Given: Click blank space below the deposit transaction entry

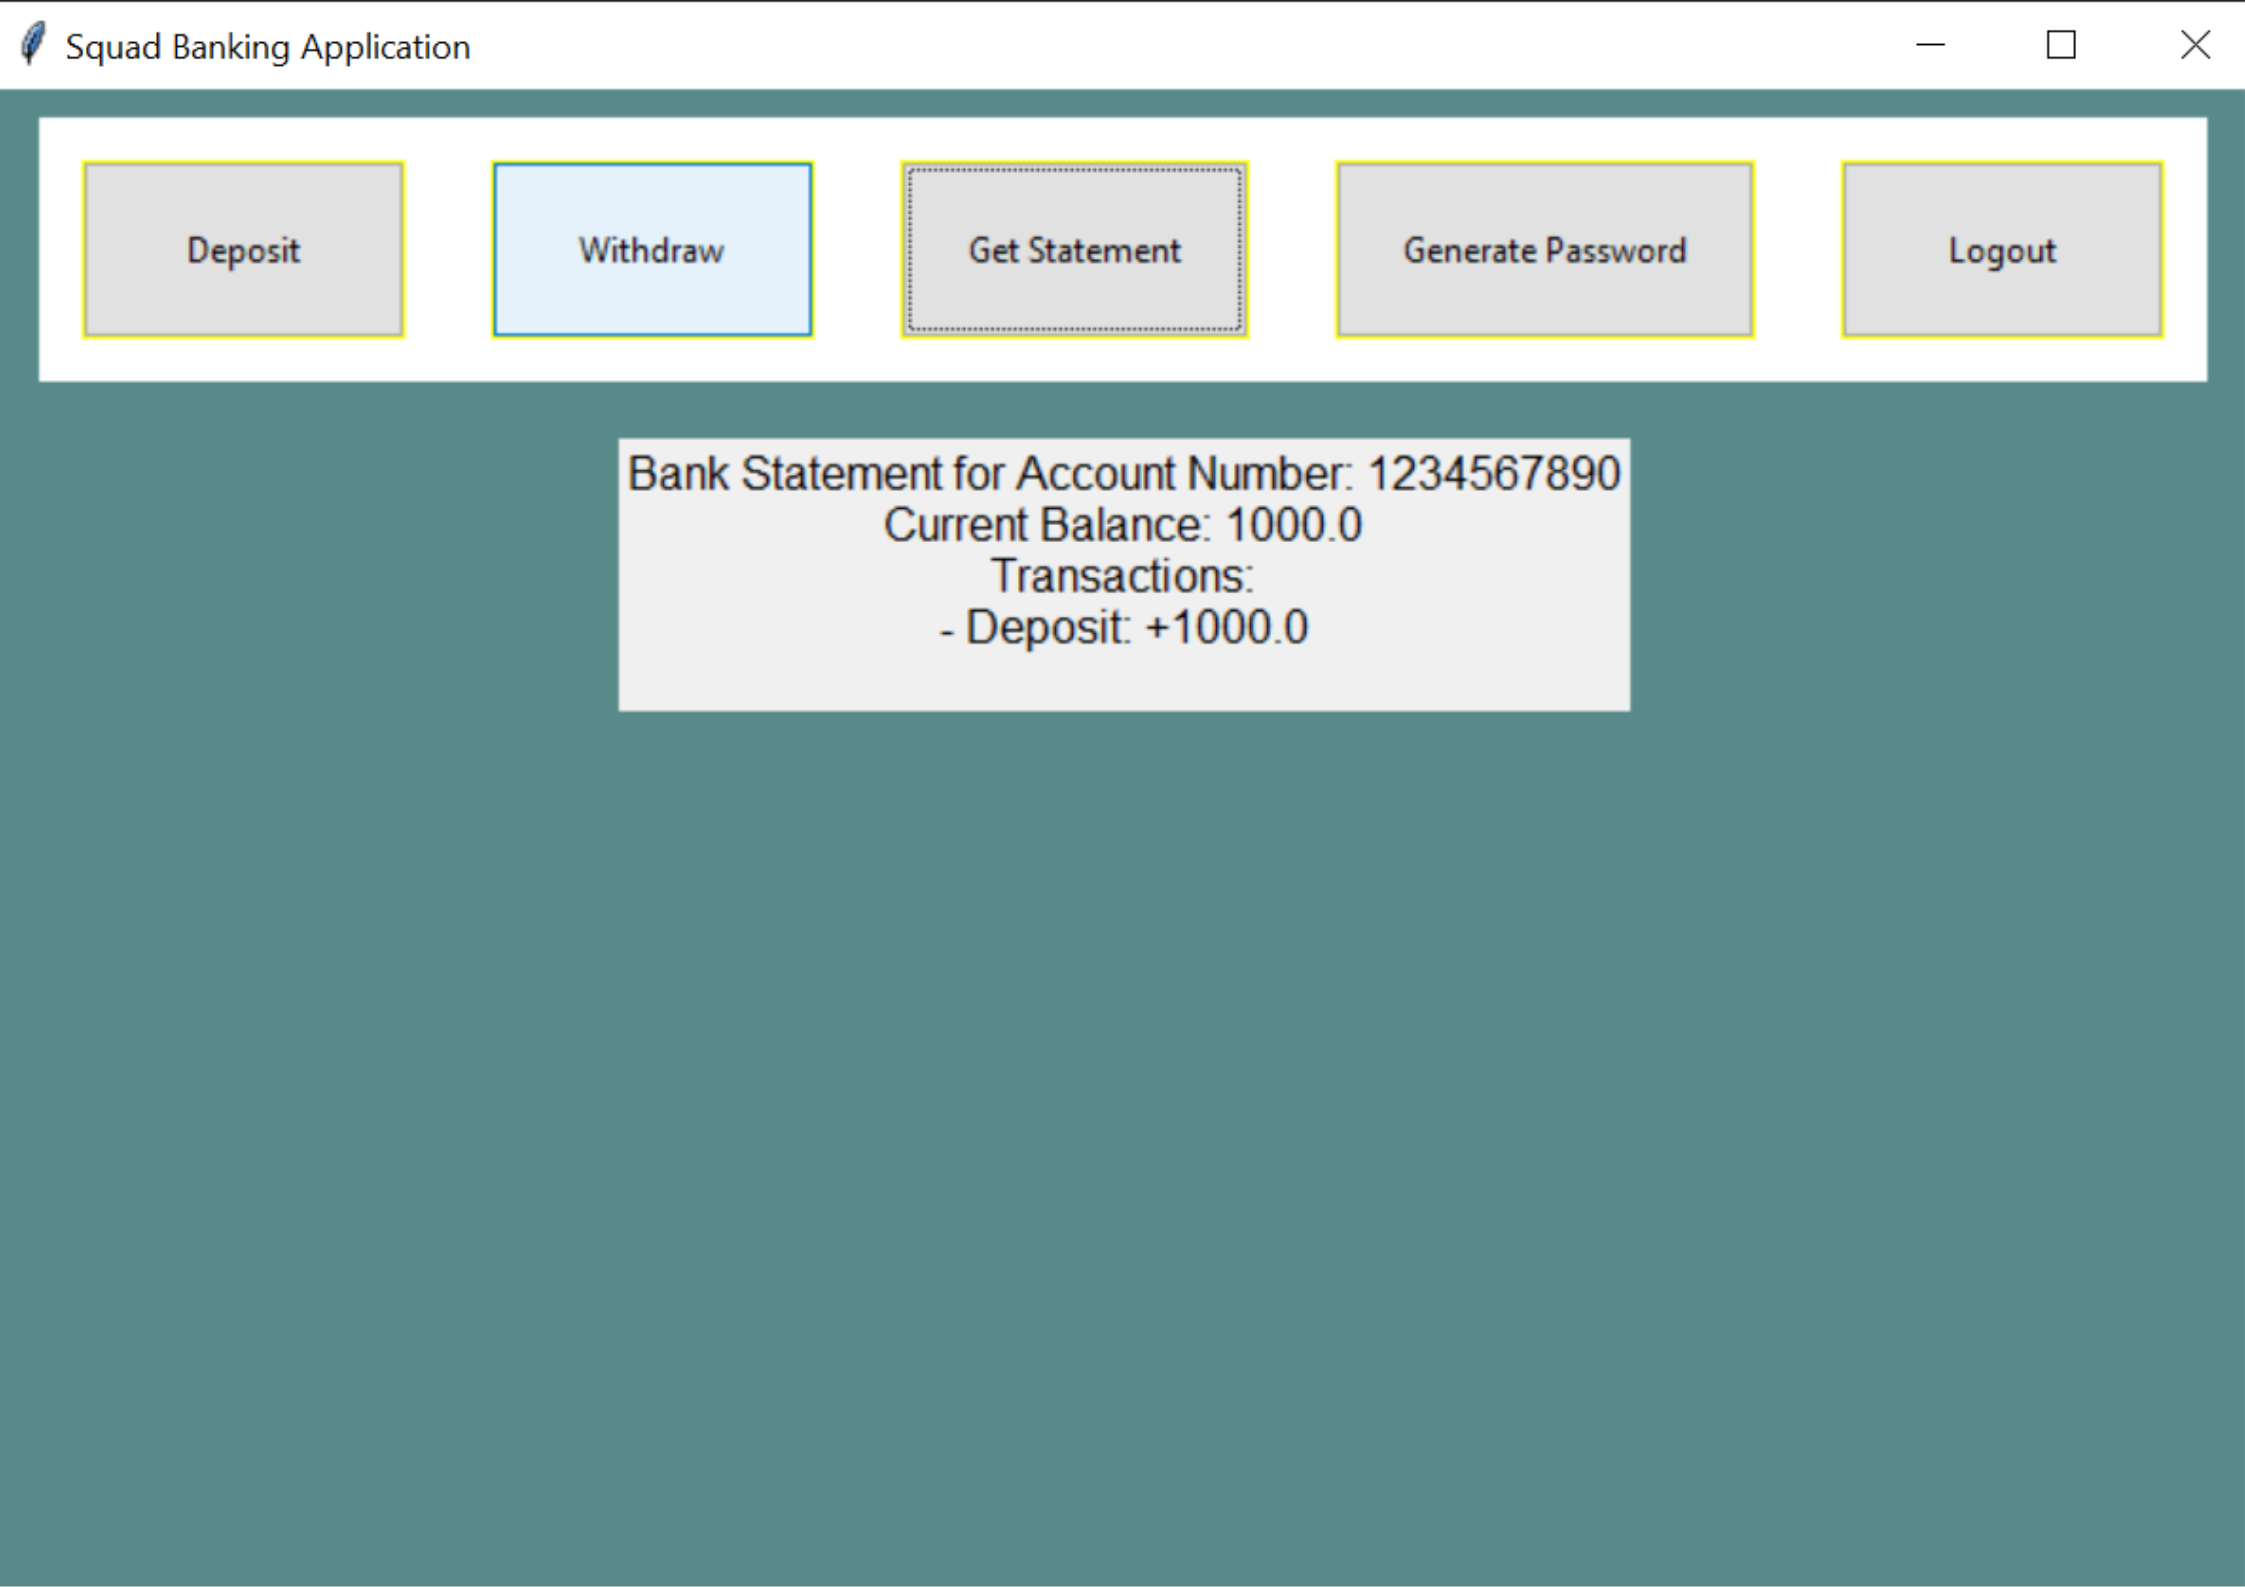Looking at the screenshot, I should click(x=1124, y=680).
